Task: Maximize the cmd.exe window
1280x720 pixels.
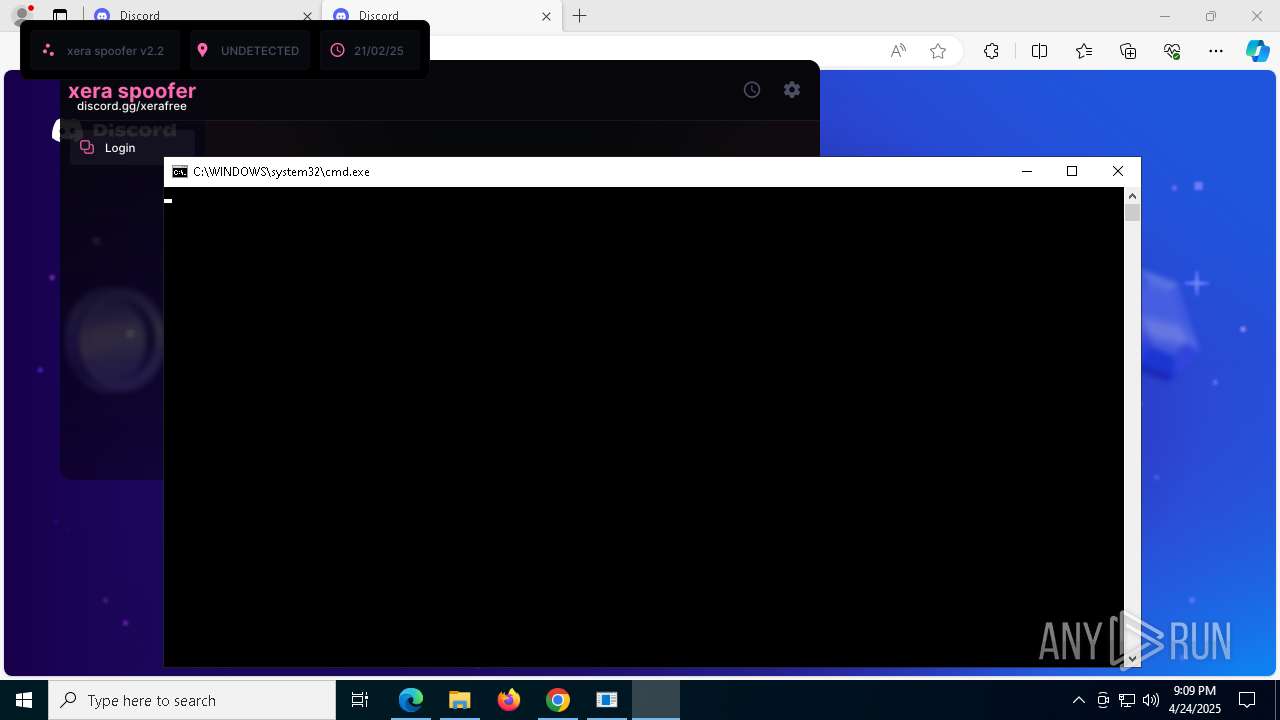Action: (1072, 171)
